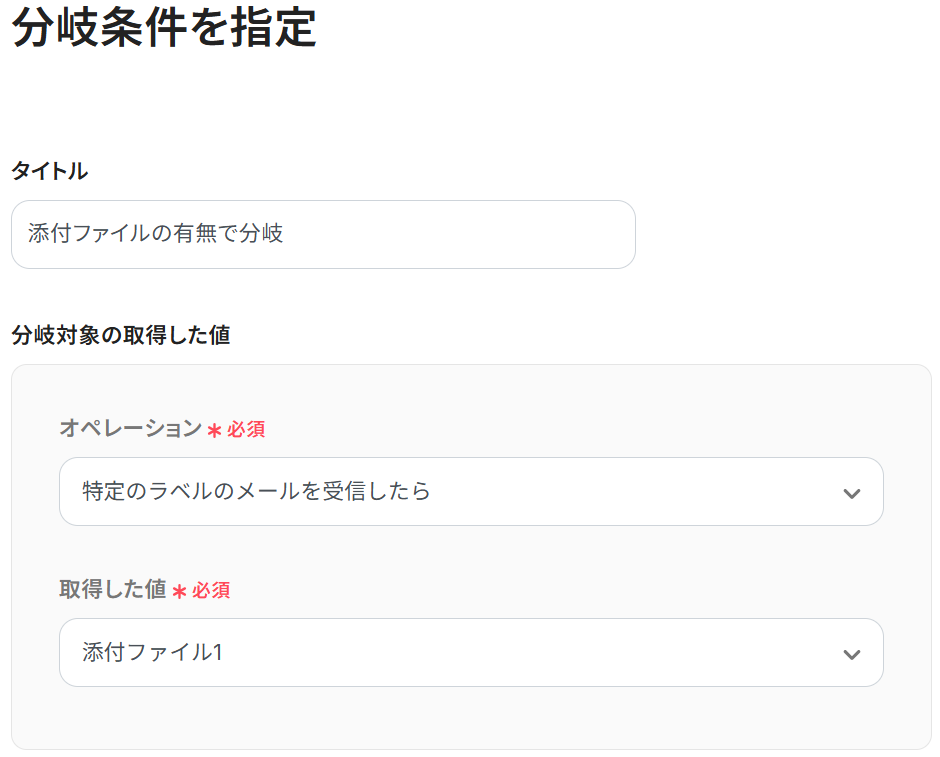The image size is (940, 757).
Task: Click empty space at the right end of the title input
Action: [540, 234]
